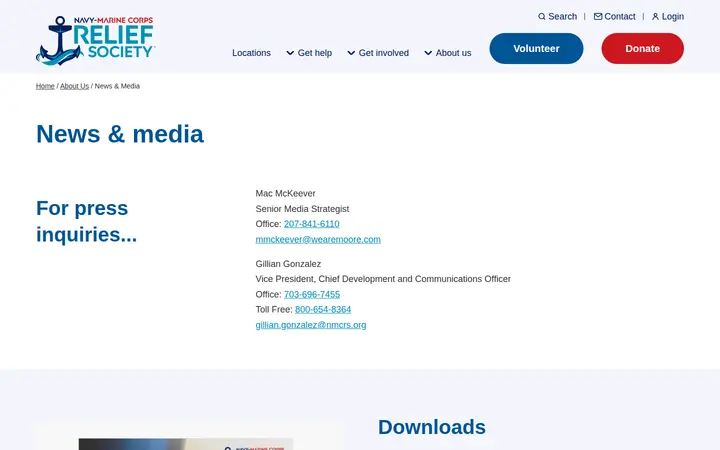This screenshot has height=450, width=720.
Task: Click Vice President, Chief Development title text
Action: coord(383,279)
